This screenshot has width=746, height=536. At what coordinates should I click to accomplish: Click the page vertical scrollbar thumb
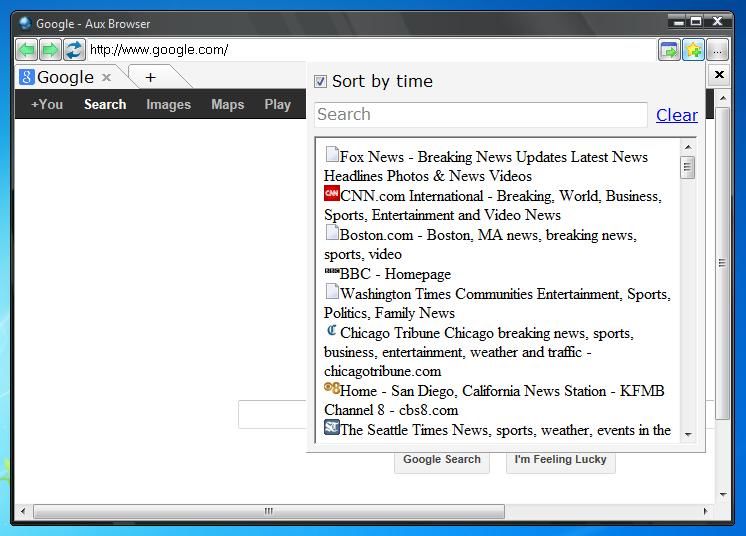723,263
